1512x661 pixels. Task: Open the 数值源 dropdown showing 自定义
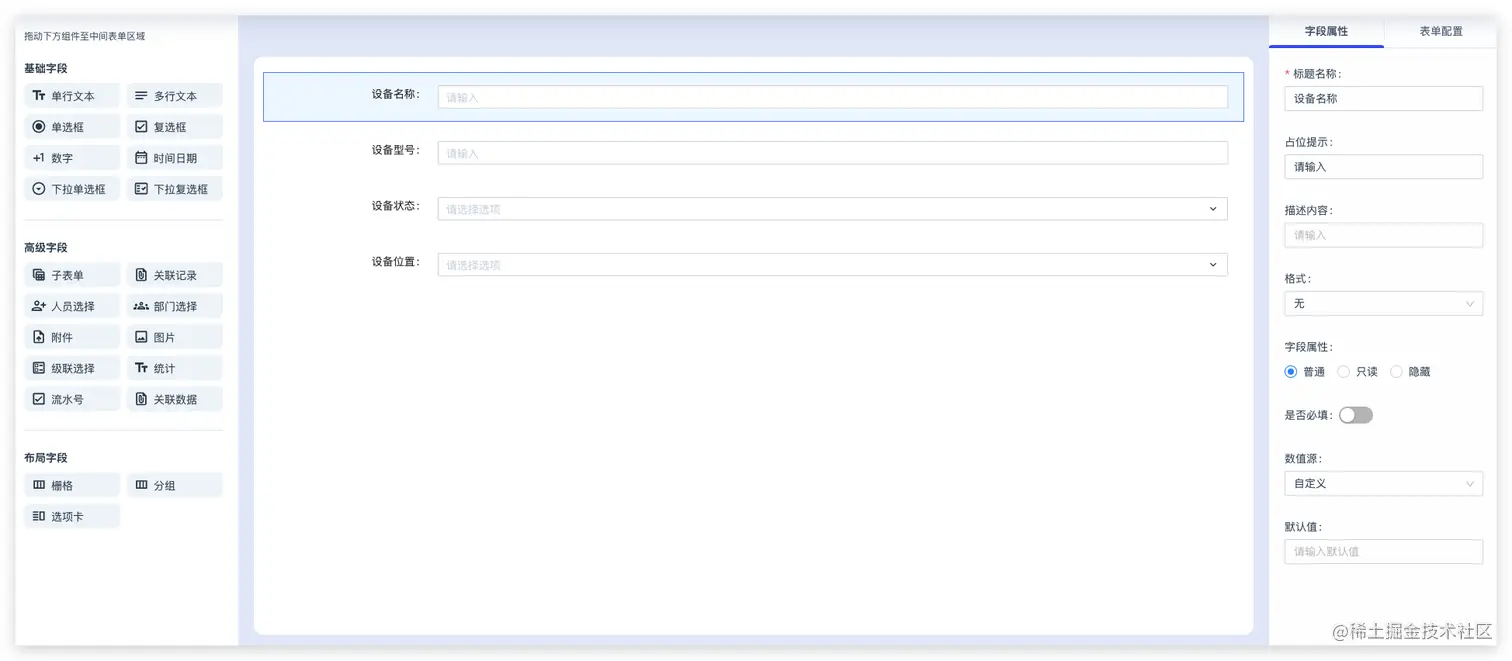pos(1383,483)
